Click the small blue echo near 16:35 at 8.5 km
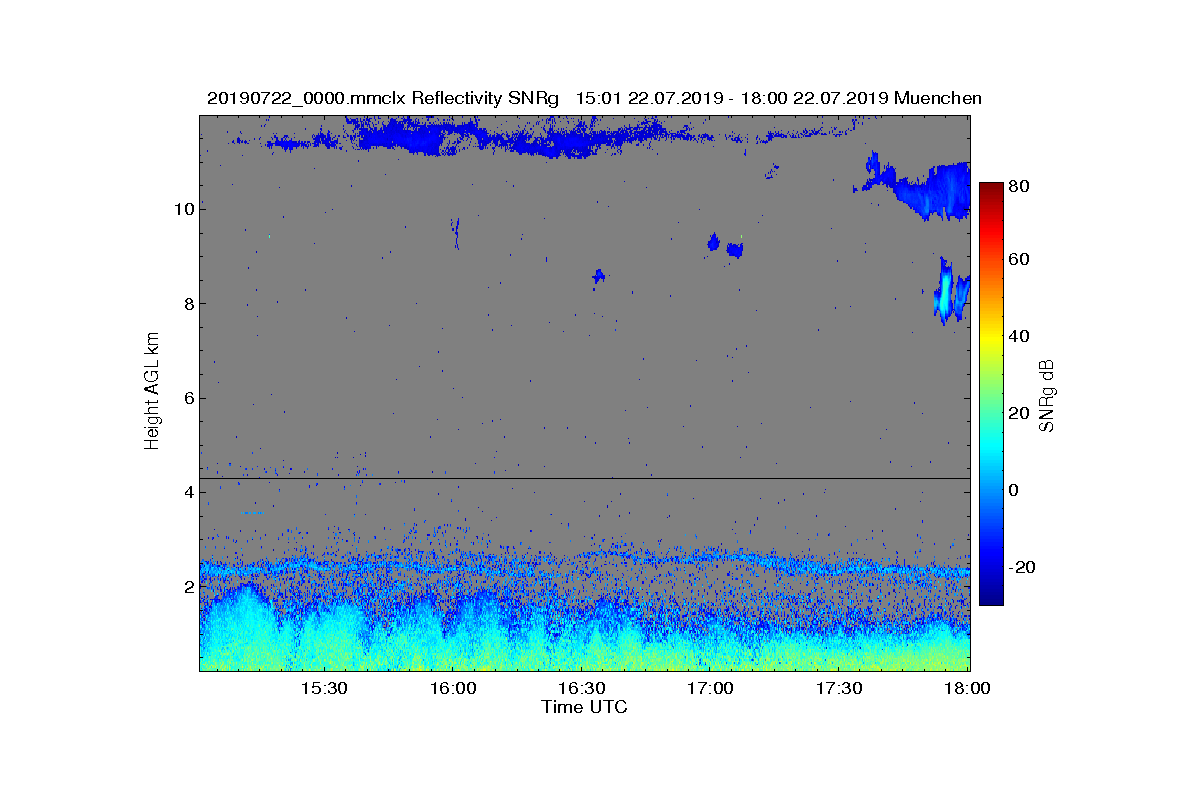Screen dimensions: 1200x800 [x=598, y=276]
